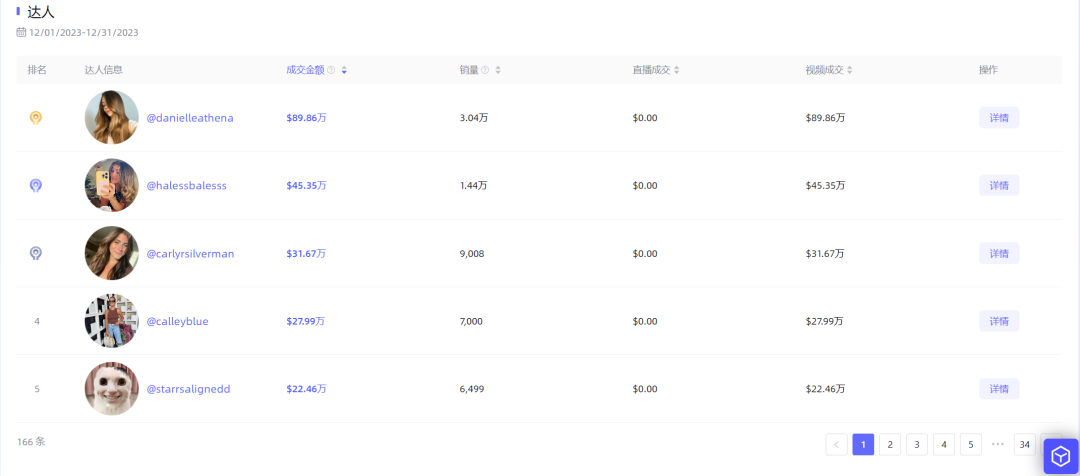Click the 6,499 sales value
Viewport: 1080px width, 476px height.
(x=472, y=389)
